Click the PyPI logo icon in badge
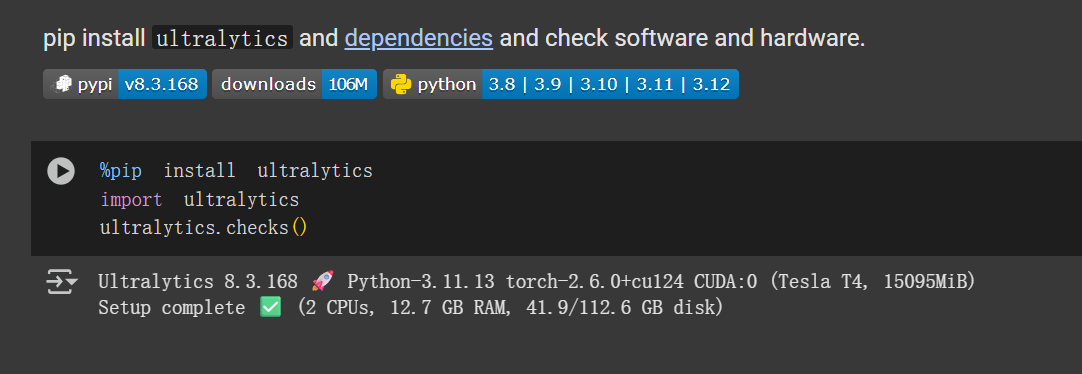The image size is (1082, 374). click(x=63, y=84)
